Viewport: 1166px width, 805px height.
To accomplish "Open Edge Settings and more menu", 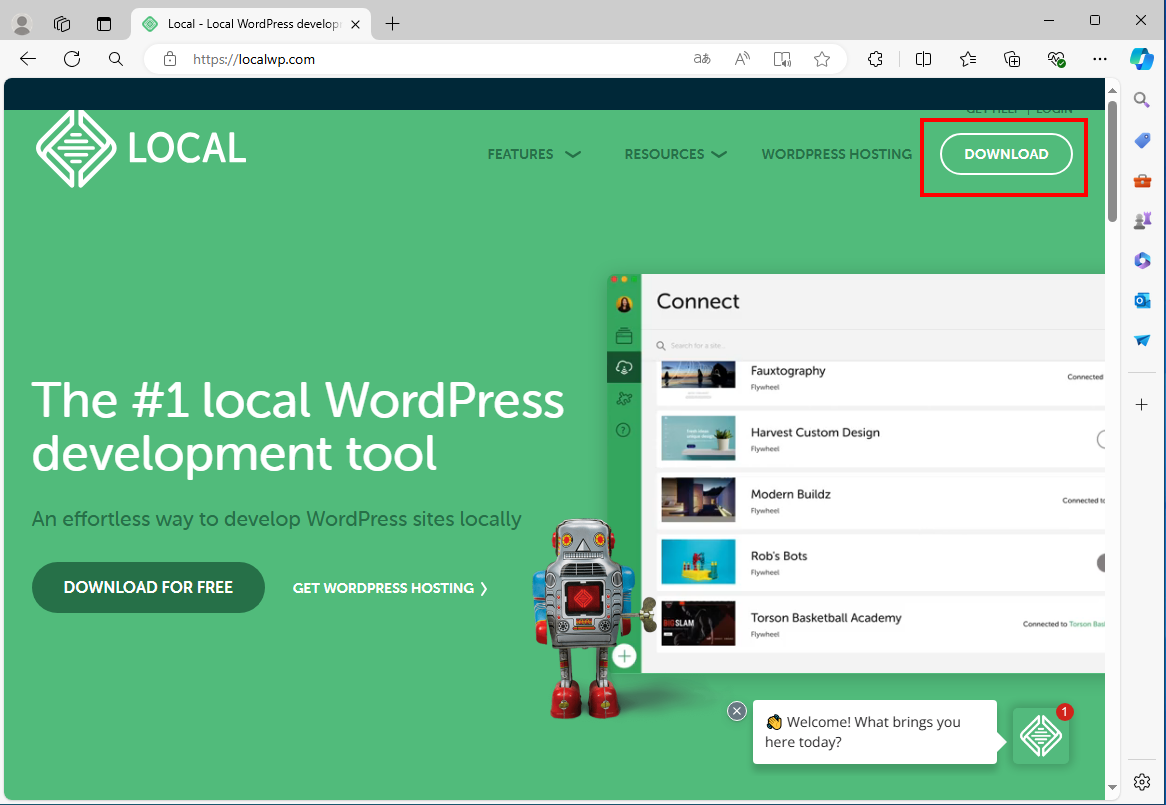I will tap(1100, 59).
